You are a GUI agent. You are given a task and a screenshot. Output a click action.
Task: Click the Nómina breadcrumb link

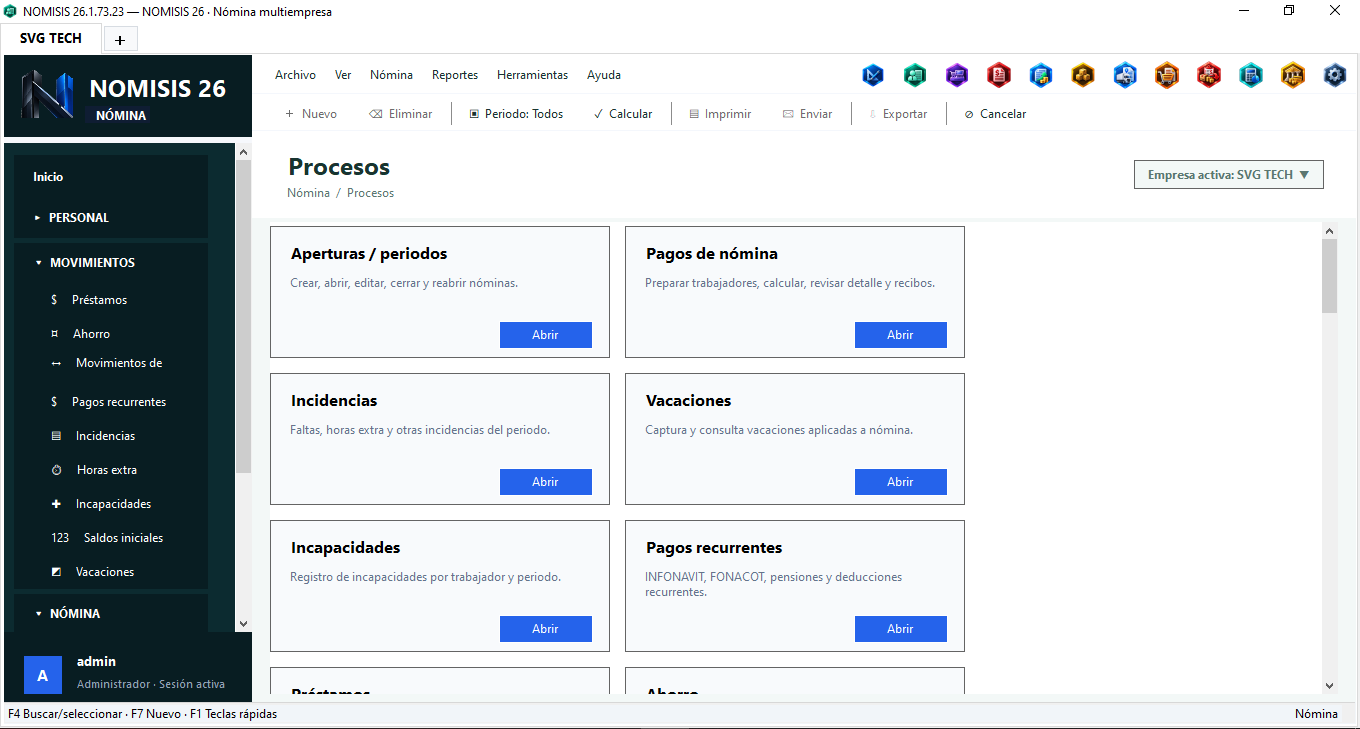click(x=308, y=193)
